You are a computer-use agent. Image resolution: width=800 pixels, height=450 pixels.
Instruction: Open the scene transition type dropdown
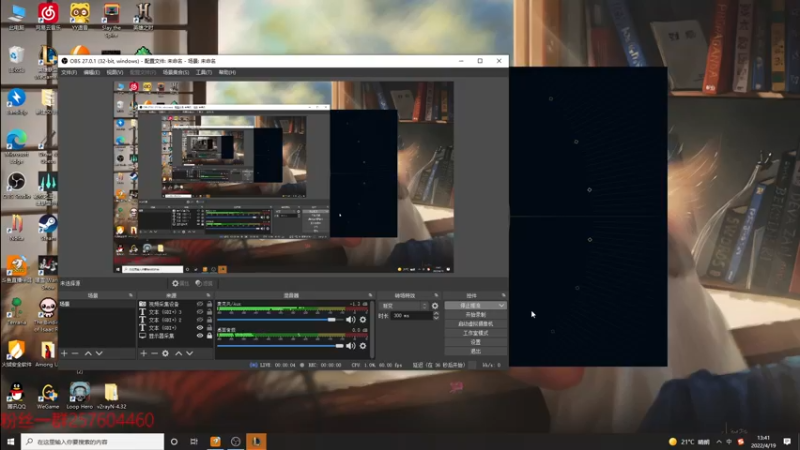[404, 306]
